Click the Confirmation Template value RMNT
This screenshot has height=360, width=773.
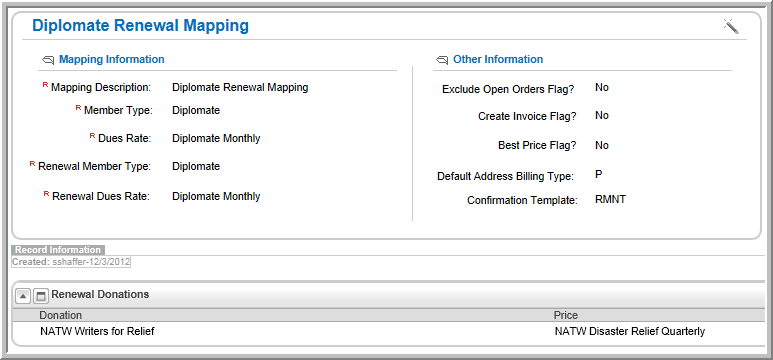pos(610,200)
